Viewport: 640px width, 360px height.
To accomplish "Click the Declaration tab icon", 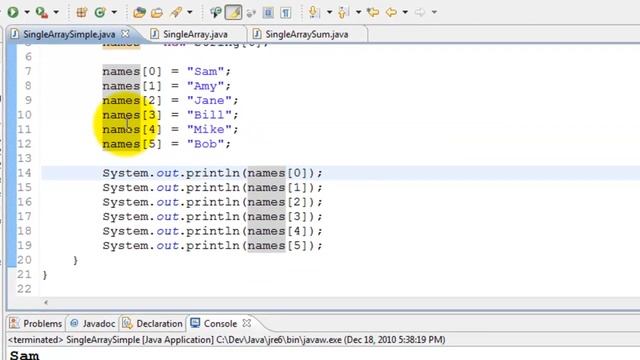I will [127, 323].
